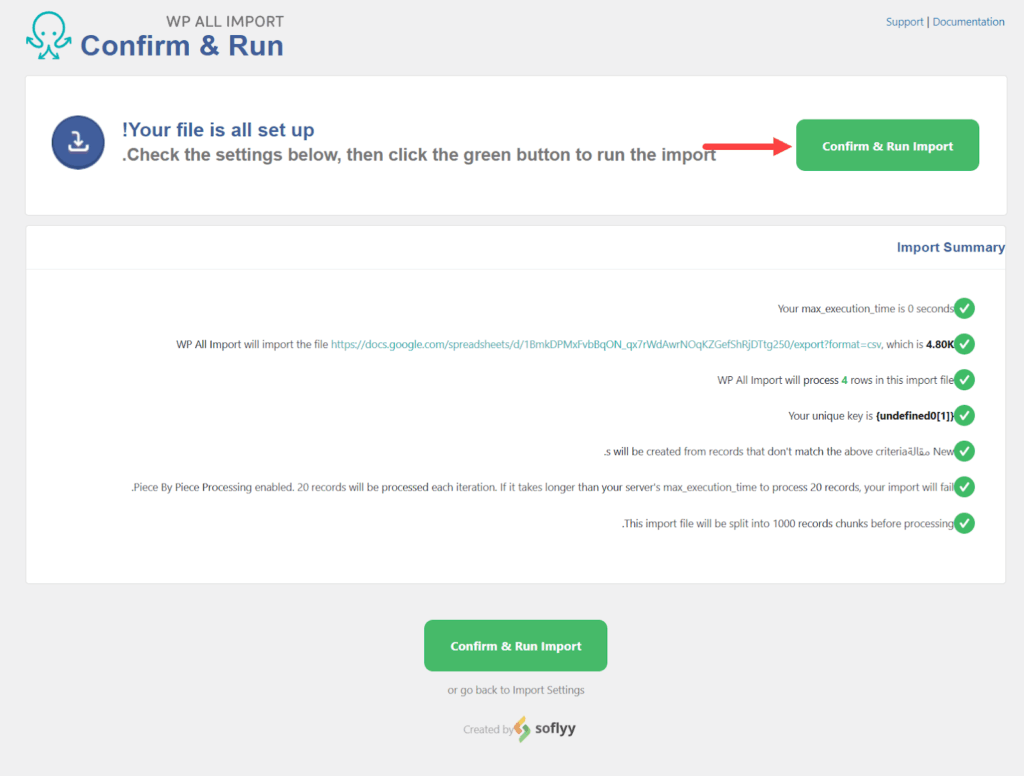
Task: Click the WP All Import octopus logo
Action: click(x=49, y=36)
